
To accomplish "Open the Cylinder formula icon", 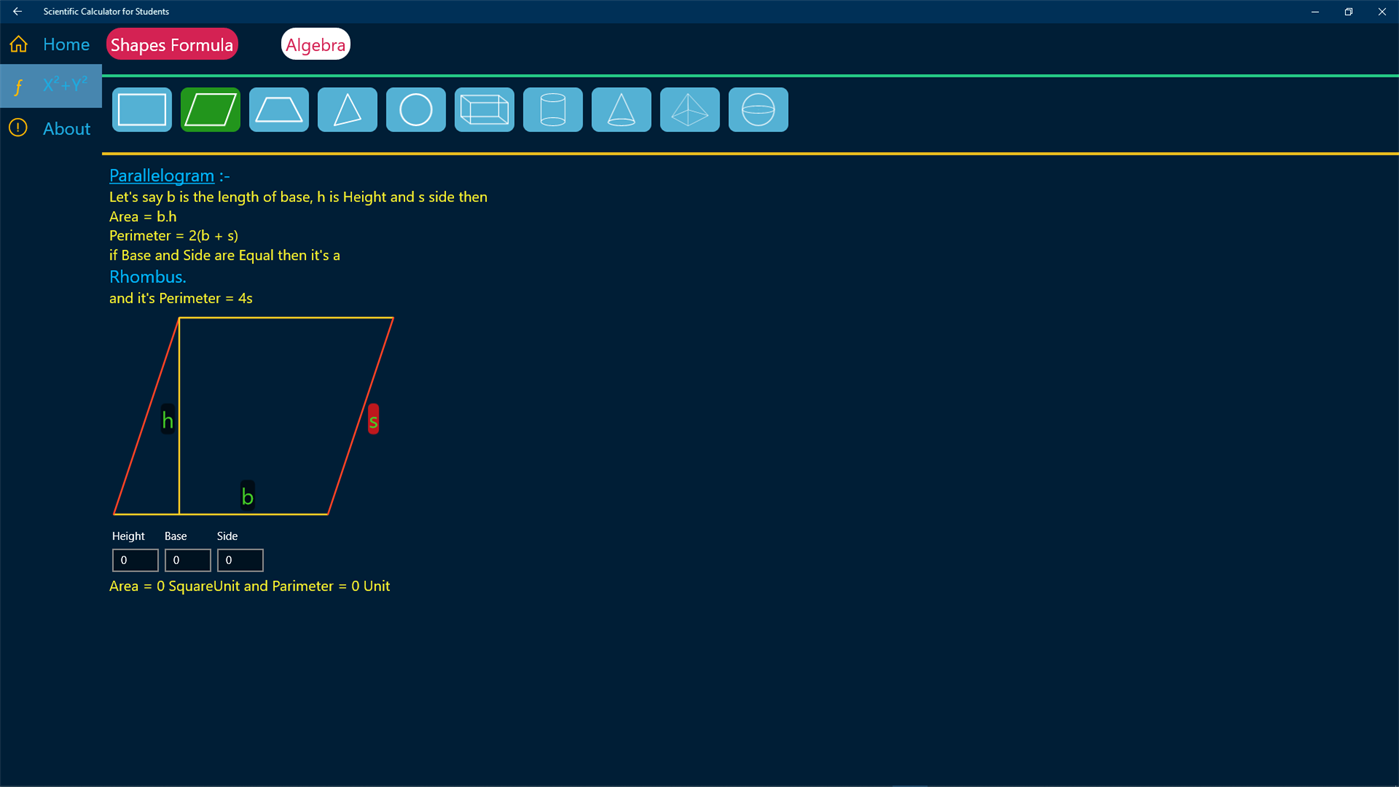I will 552,108.
